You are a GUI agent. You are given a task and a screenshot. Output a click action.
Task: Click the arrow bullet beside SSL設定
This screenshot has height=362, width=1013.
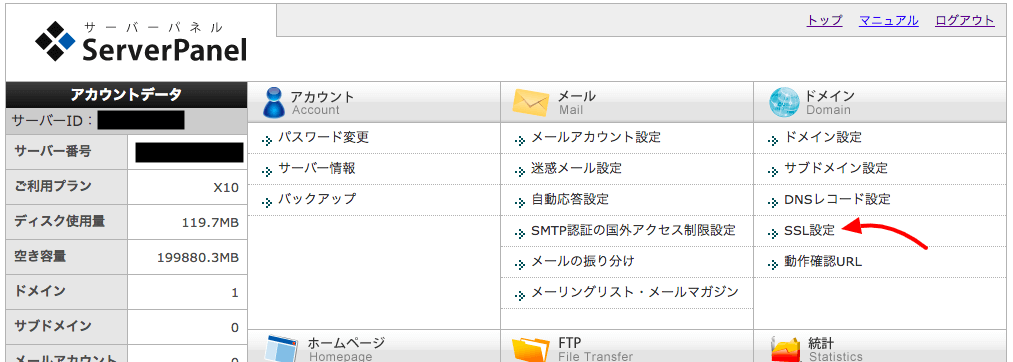772,233
